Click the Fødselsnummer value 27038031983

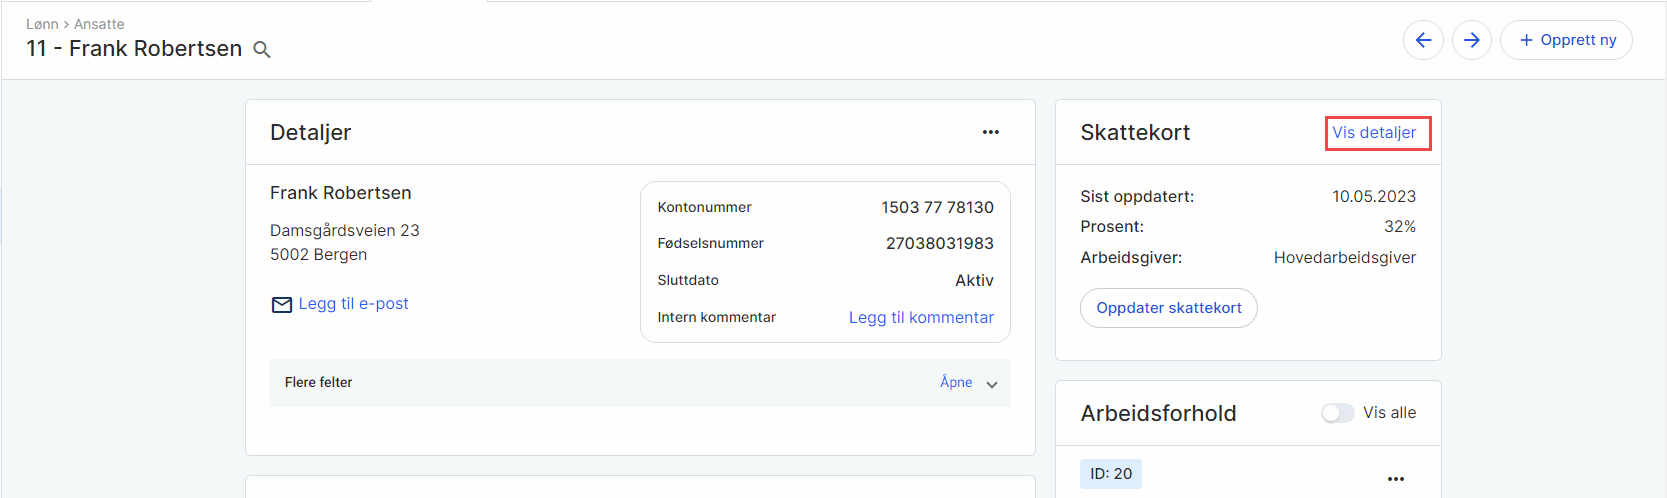(939, 243)
